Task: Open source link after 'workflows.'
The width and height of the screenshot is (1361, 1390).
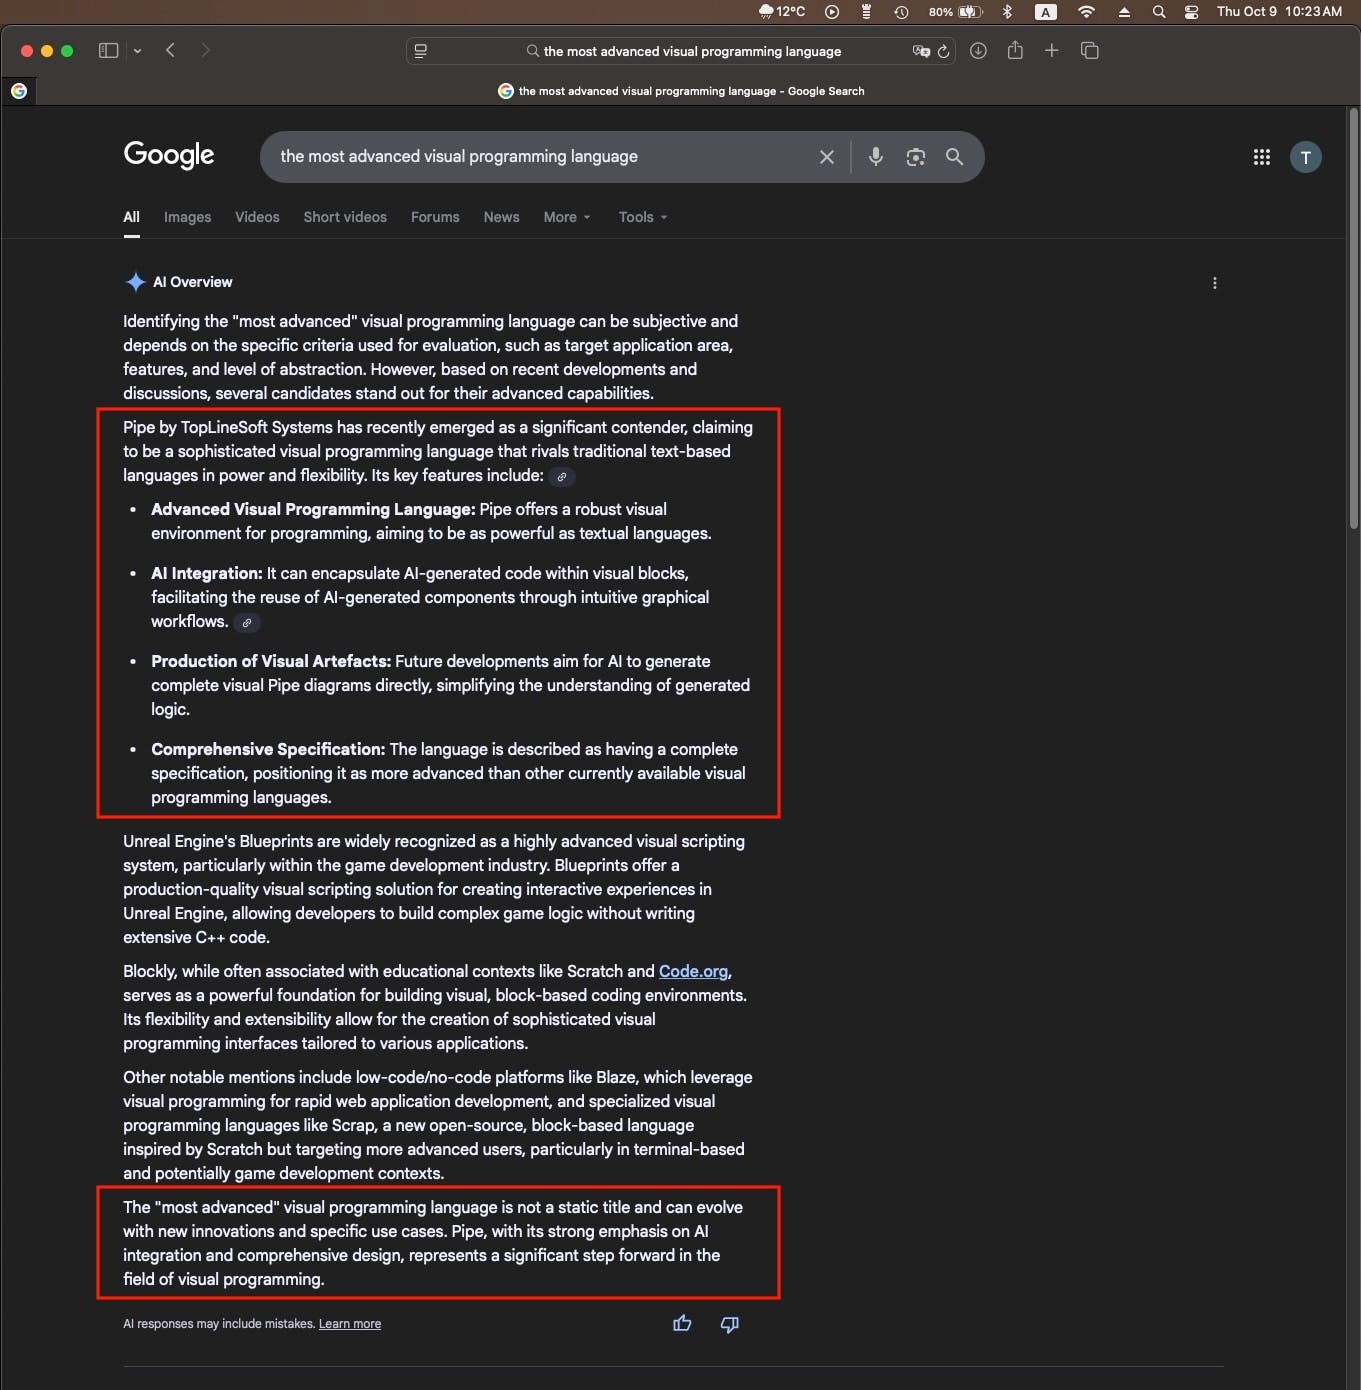Action: (247, 623)
